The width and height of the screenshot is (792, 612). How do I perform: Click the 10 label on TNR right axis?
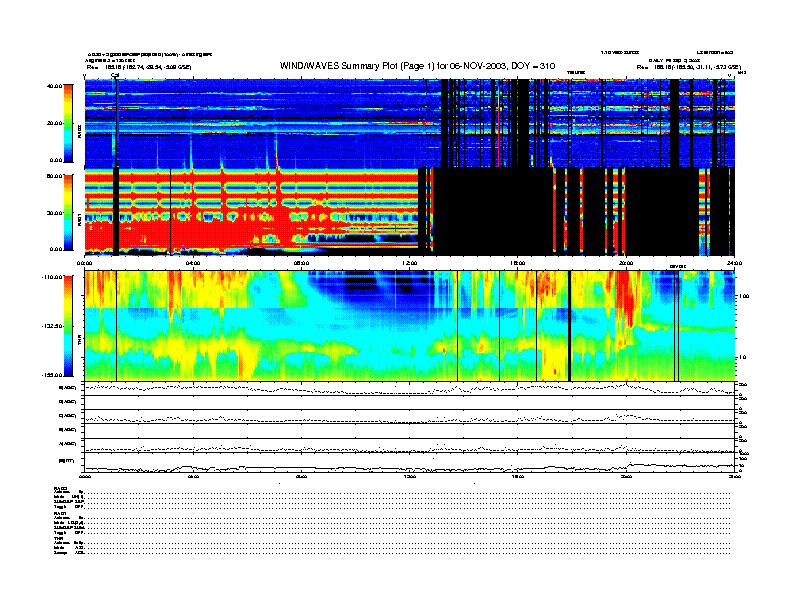pos(742,357)
